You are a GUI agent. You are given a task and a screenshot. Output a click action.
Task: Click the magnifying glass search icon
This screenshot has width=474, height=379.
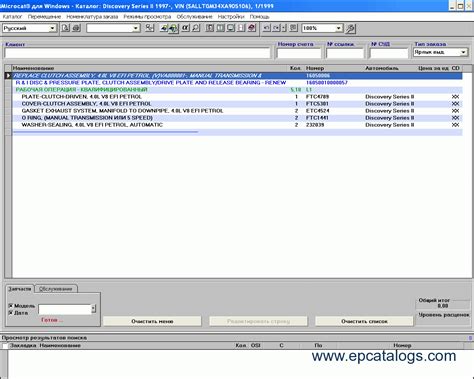[196, 28]
